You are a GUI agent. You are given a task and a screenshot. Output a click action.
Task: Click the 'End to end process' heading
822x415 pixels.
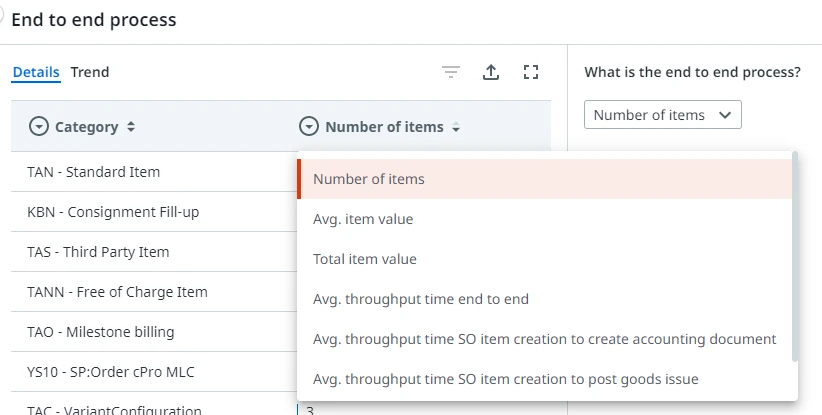point(94,19)
